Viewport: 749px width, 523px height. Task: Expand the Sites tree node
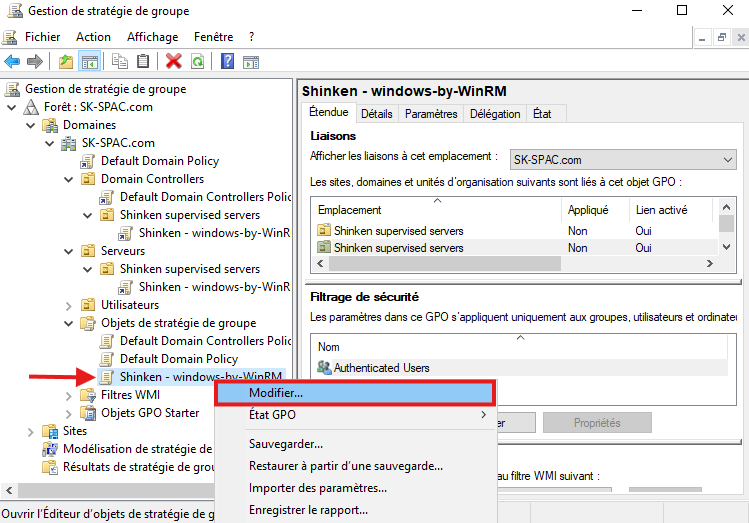point(31,431)
